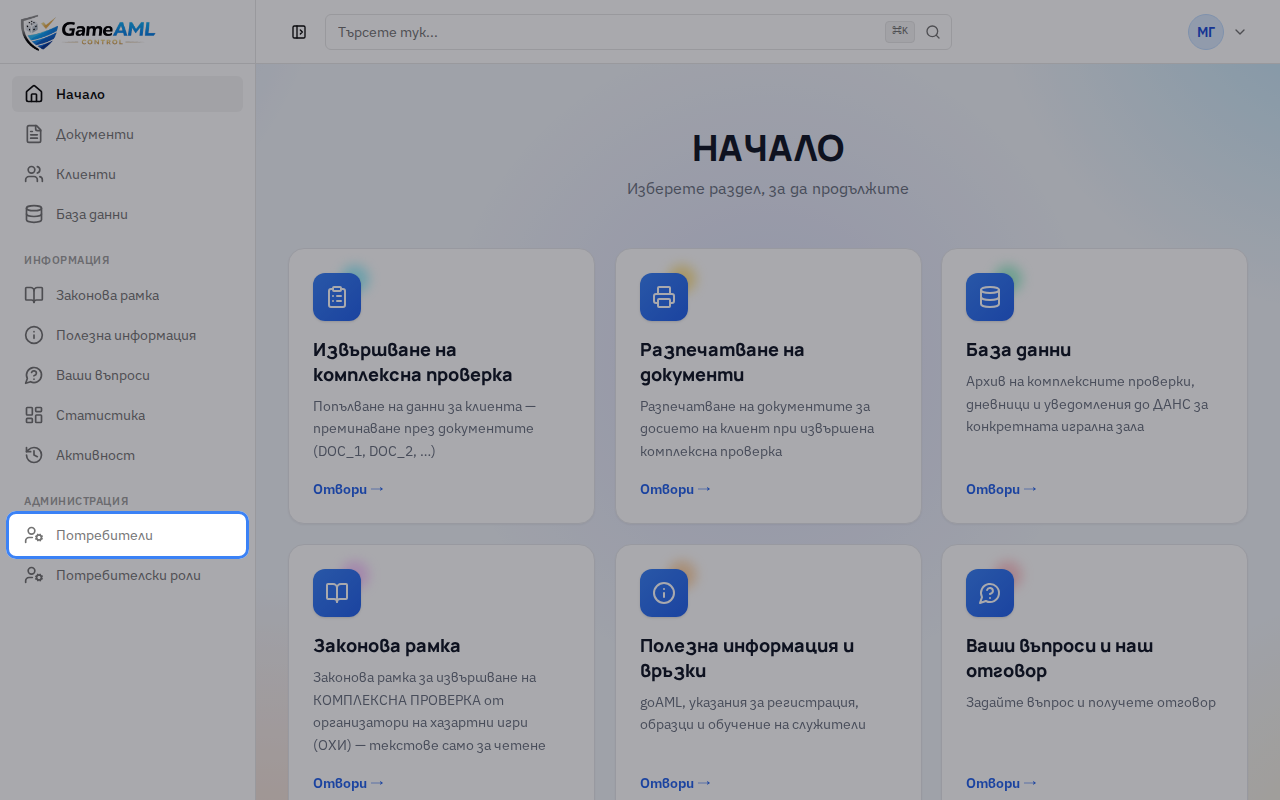Open Статистика in the sidebar
Screen dimensions: 1280x800
pos(128,415)
